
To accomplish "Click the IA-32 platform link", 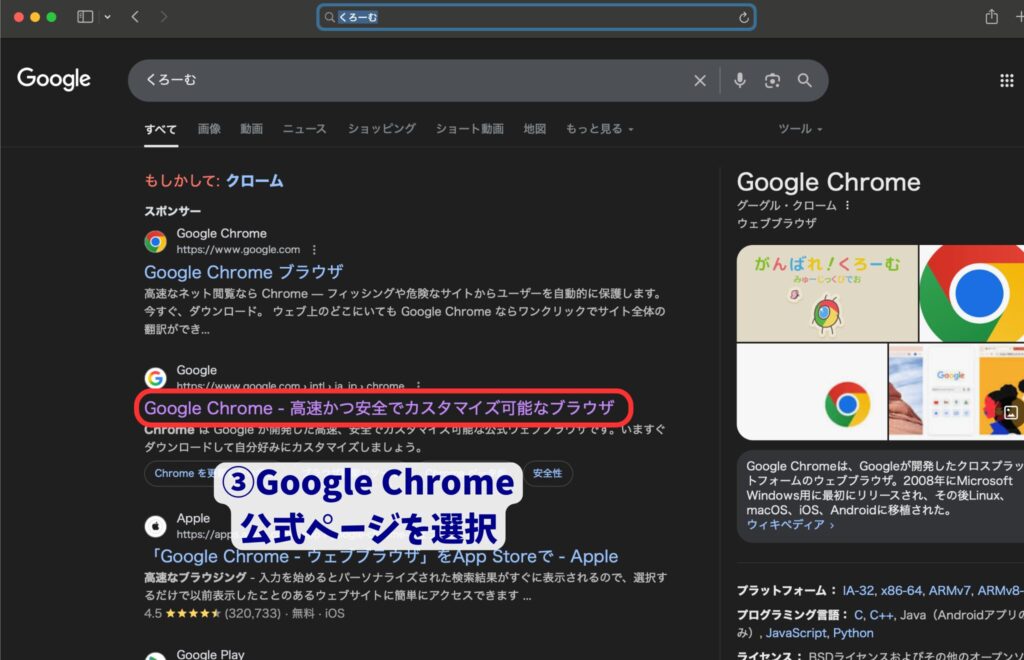I will [858, 590].
